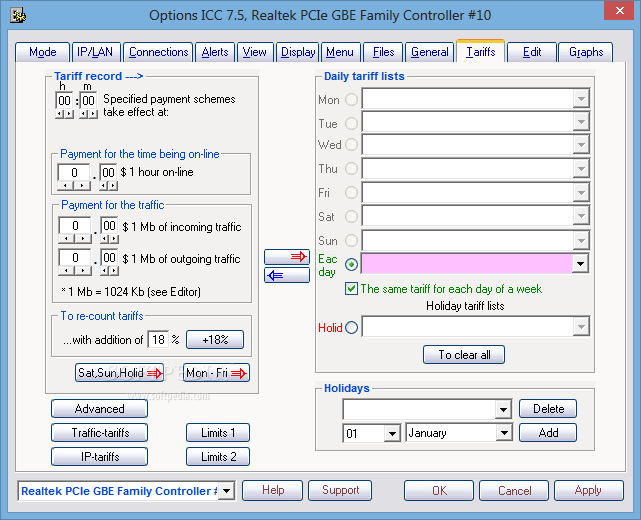Image resolution: width=641 pixels, height=520 pixels.
Task: Decrease outgoing traffic dollars stepper
Action: click(67, 271)
